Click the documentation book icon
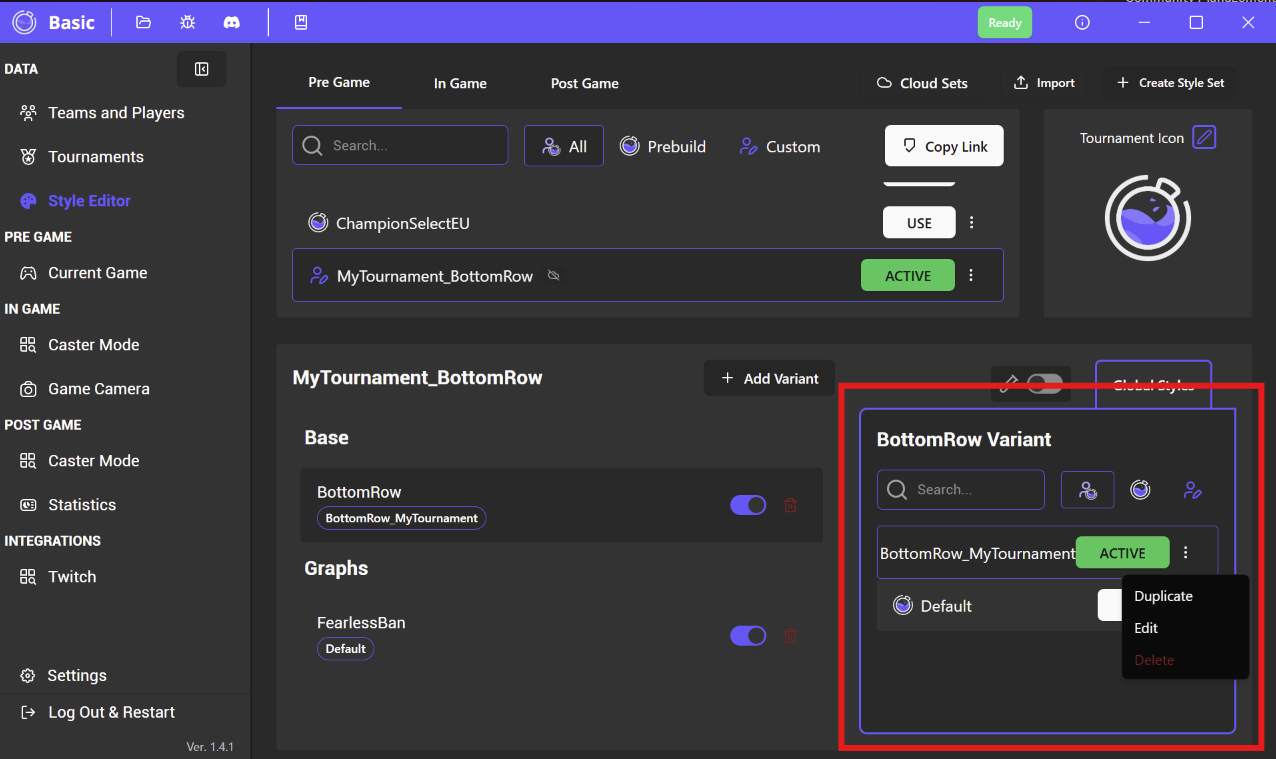Image resolution: width=1276 pixels, height=759 pixels. pos(300,22)
